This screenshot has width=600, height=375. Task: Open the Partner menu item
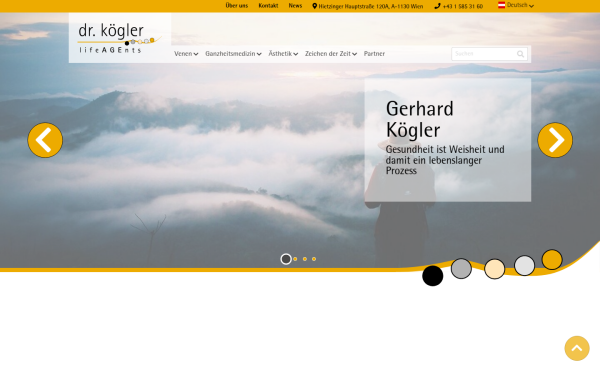tap(374, 54)
